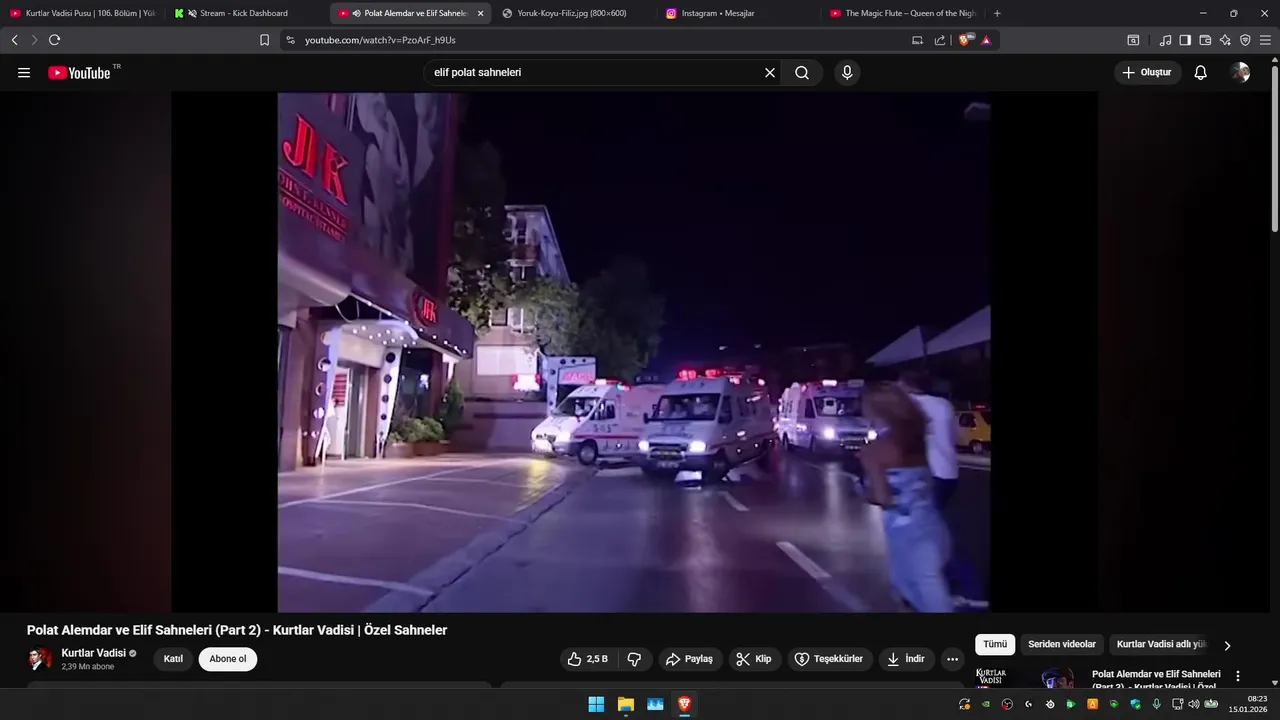Open more actions three-dot menu under video
1280x720 pixels.
click(952, 659)
